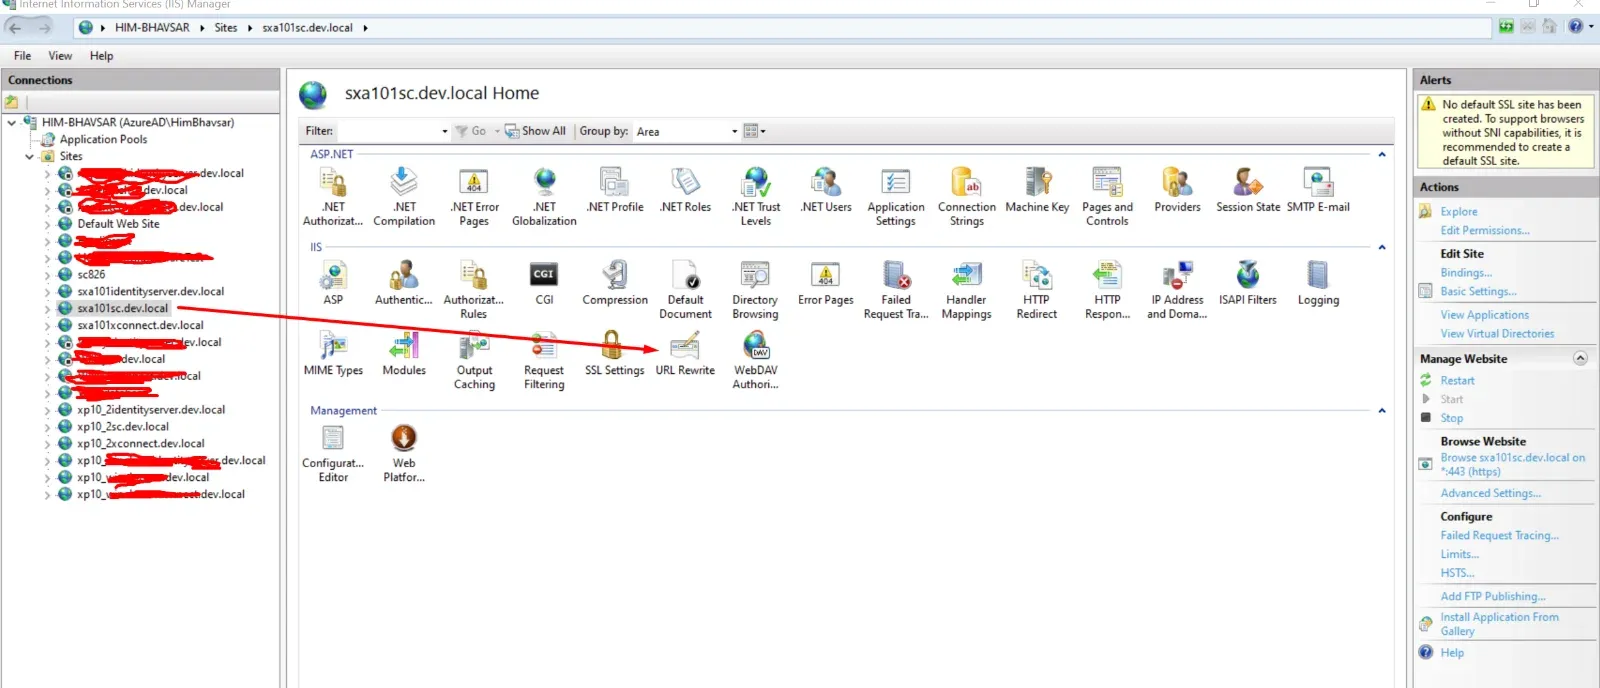This screenshot has height=688, width=1600.
Task: Open the IP Address and Domain Restrictions feature
Action: pos(1177,289)
